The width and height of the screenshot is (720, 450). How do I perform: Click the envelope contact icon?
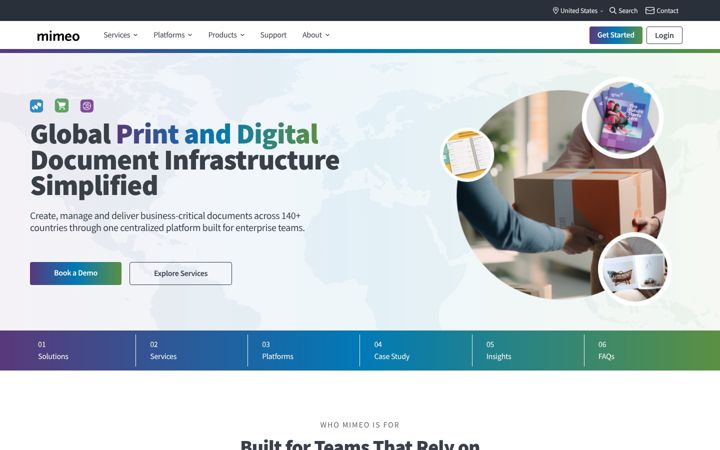click(650, 11)
